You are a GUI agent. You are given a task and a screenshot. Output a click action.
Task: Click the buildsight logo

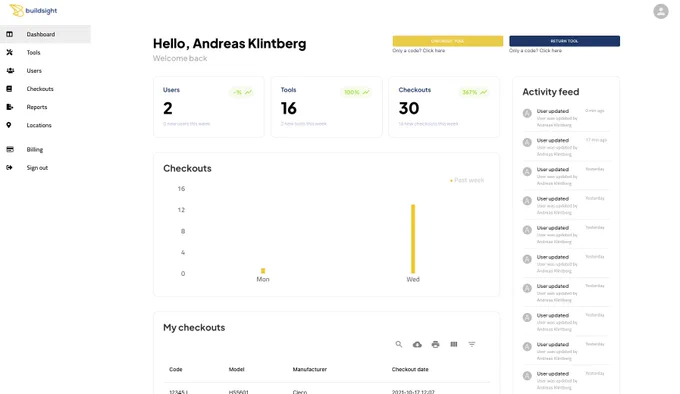[33, 10]
